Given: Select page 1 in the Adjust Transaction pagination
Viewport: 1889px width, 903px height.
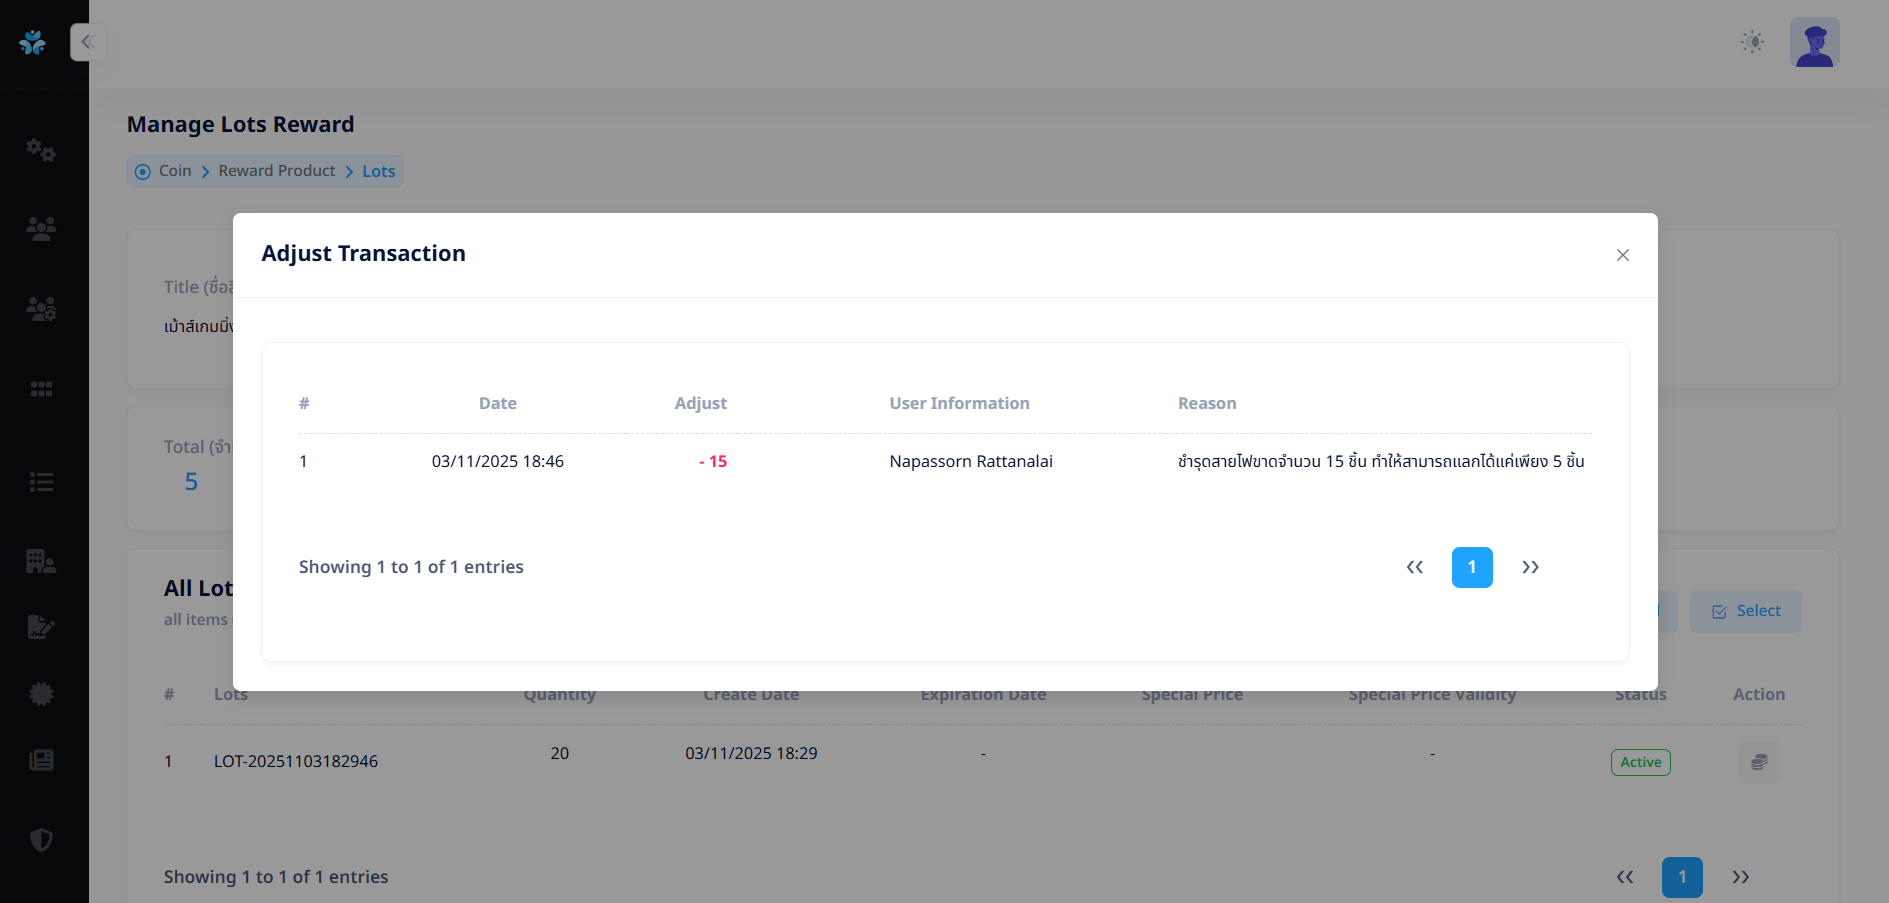Looking at the screenshot, I should 1472,567.
